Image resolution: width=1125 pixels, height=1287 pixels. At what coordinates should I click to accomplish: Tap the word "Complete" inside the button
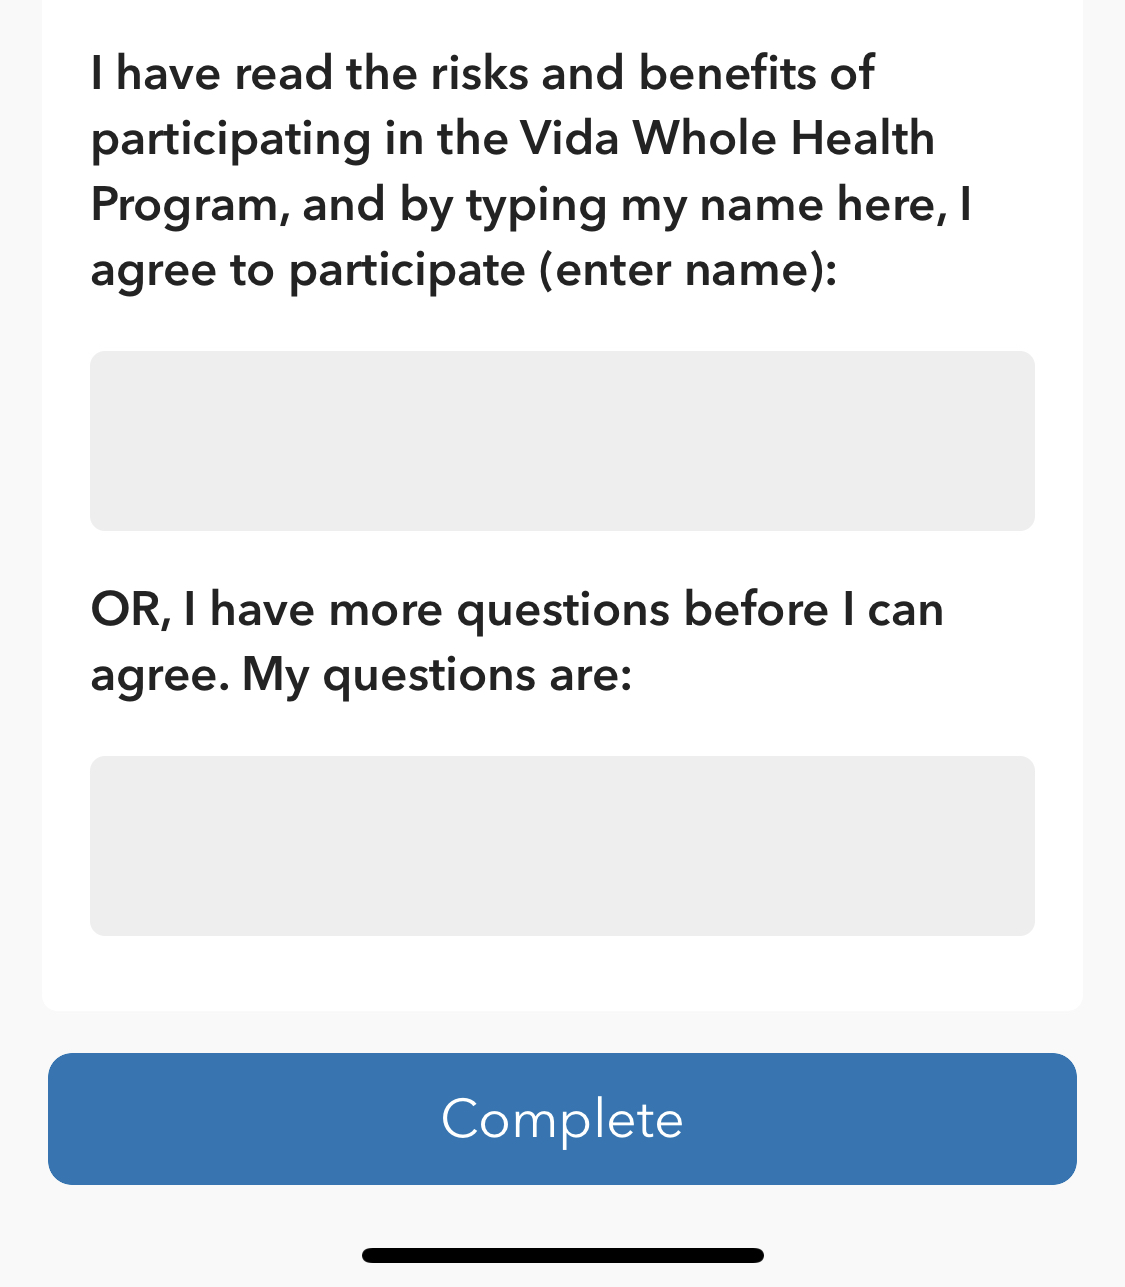tap(562, 1119)
